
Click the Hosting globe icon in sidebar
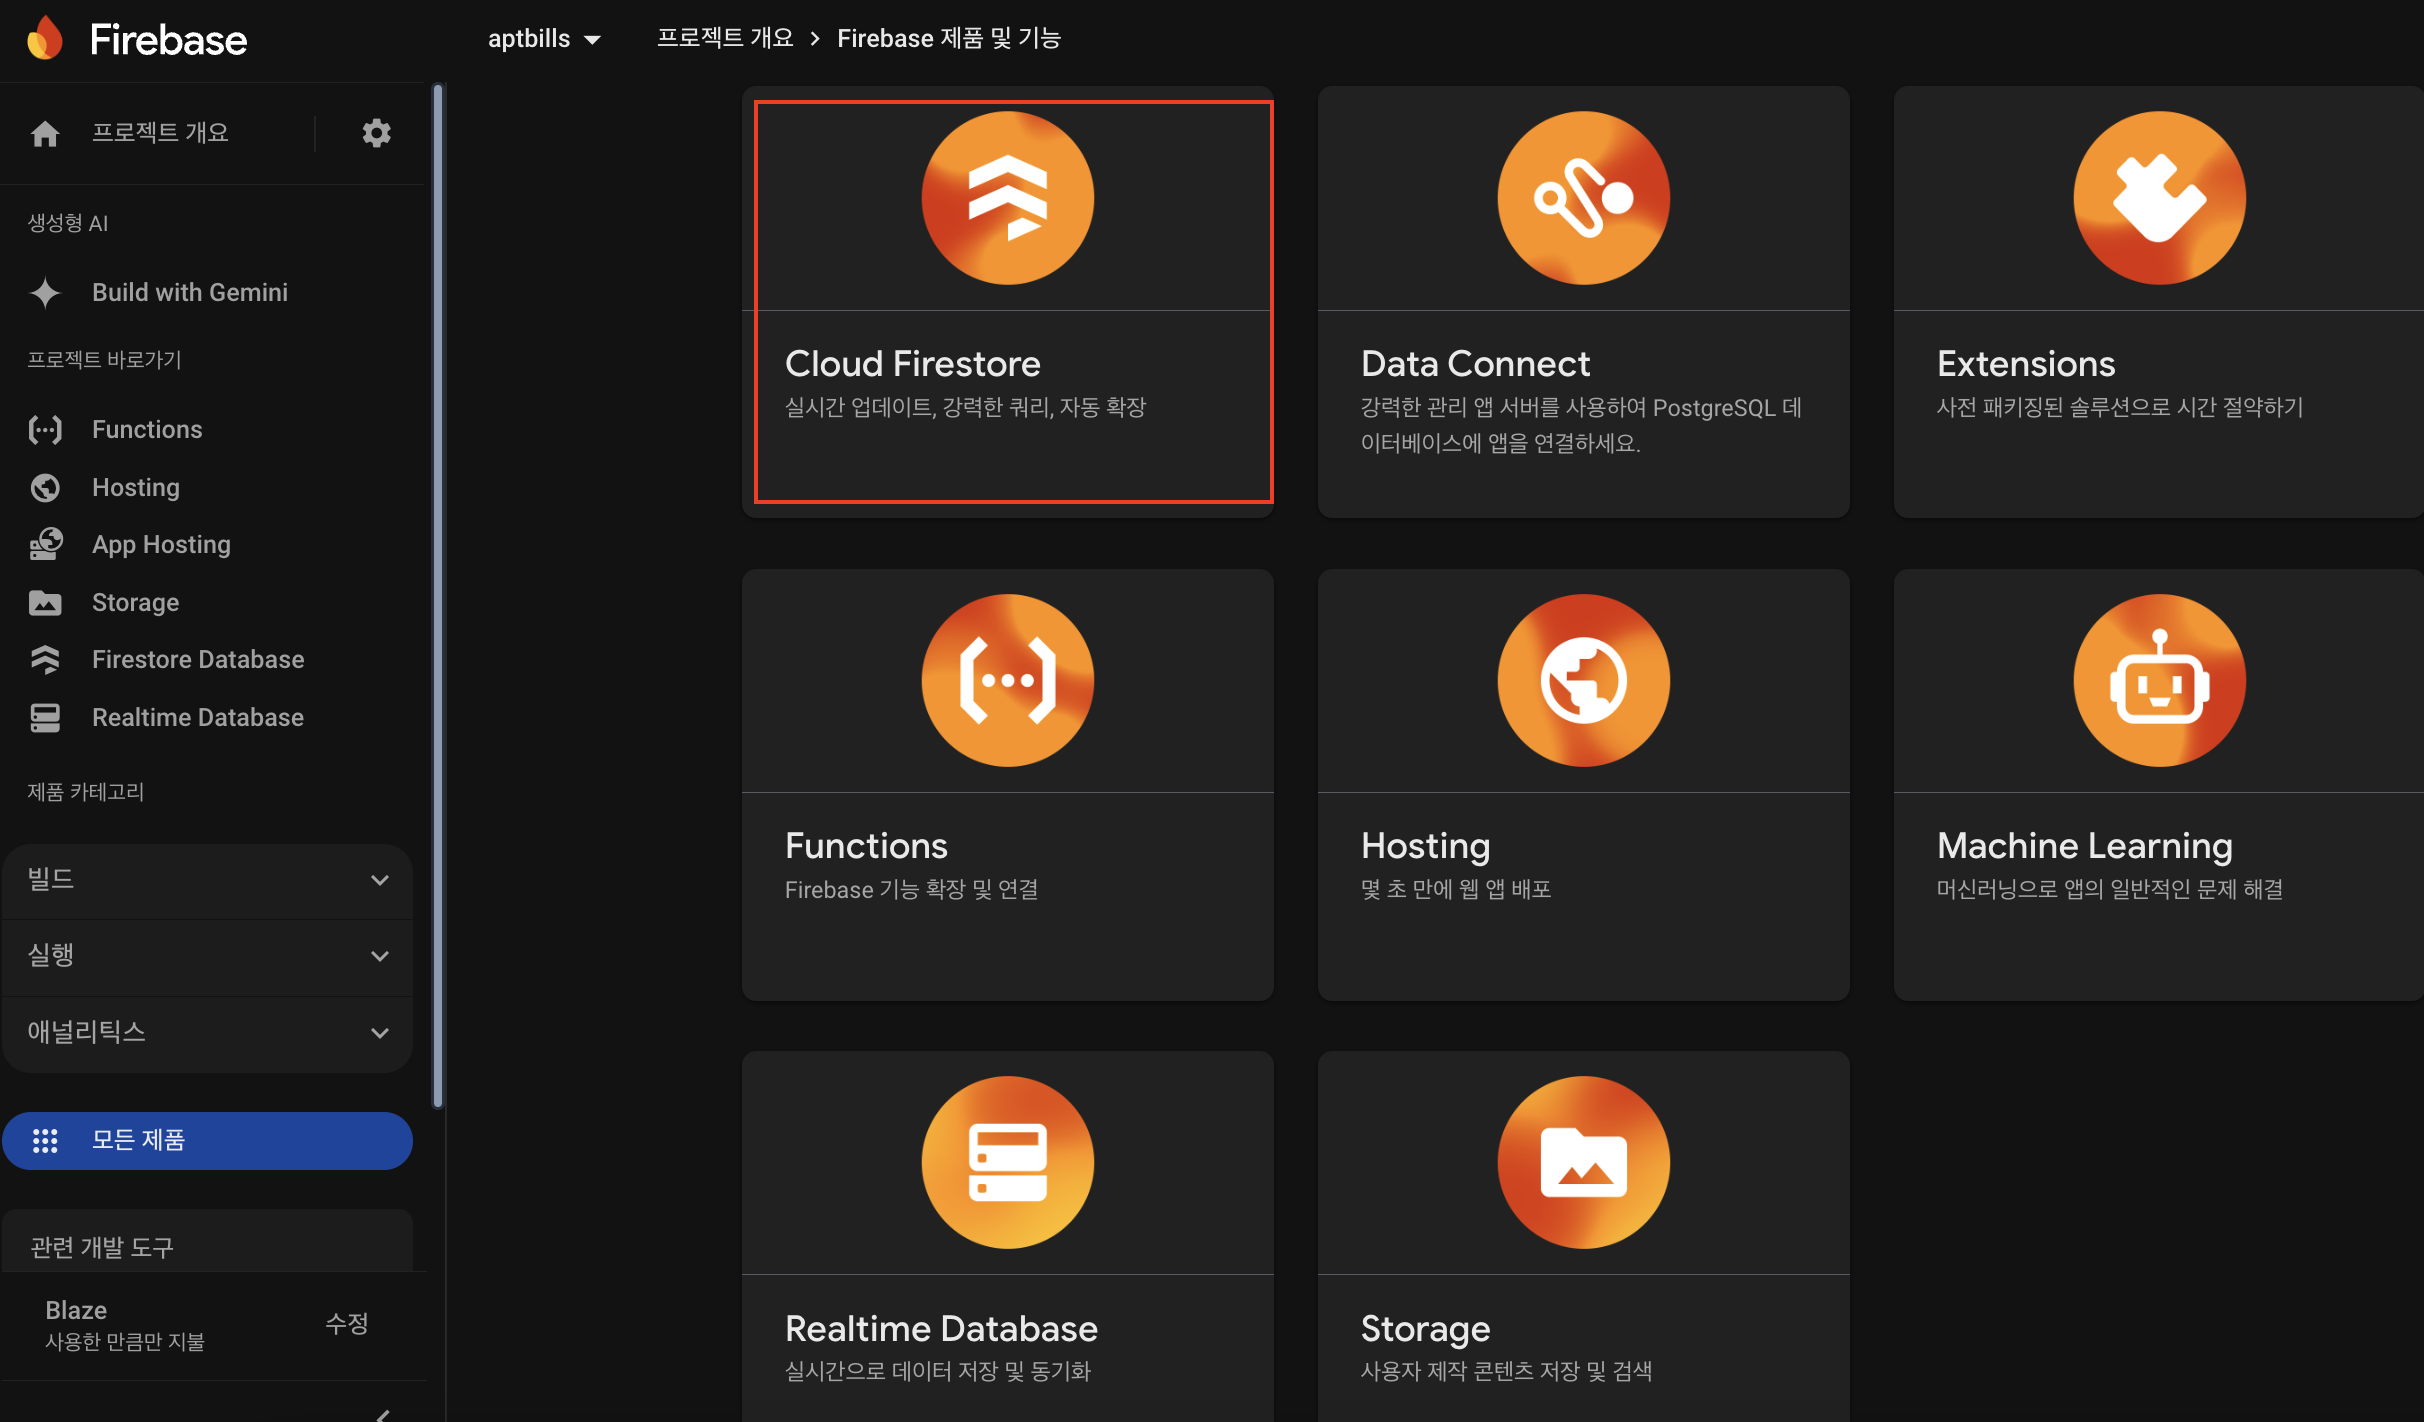[45, 488]
